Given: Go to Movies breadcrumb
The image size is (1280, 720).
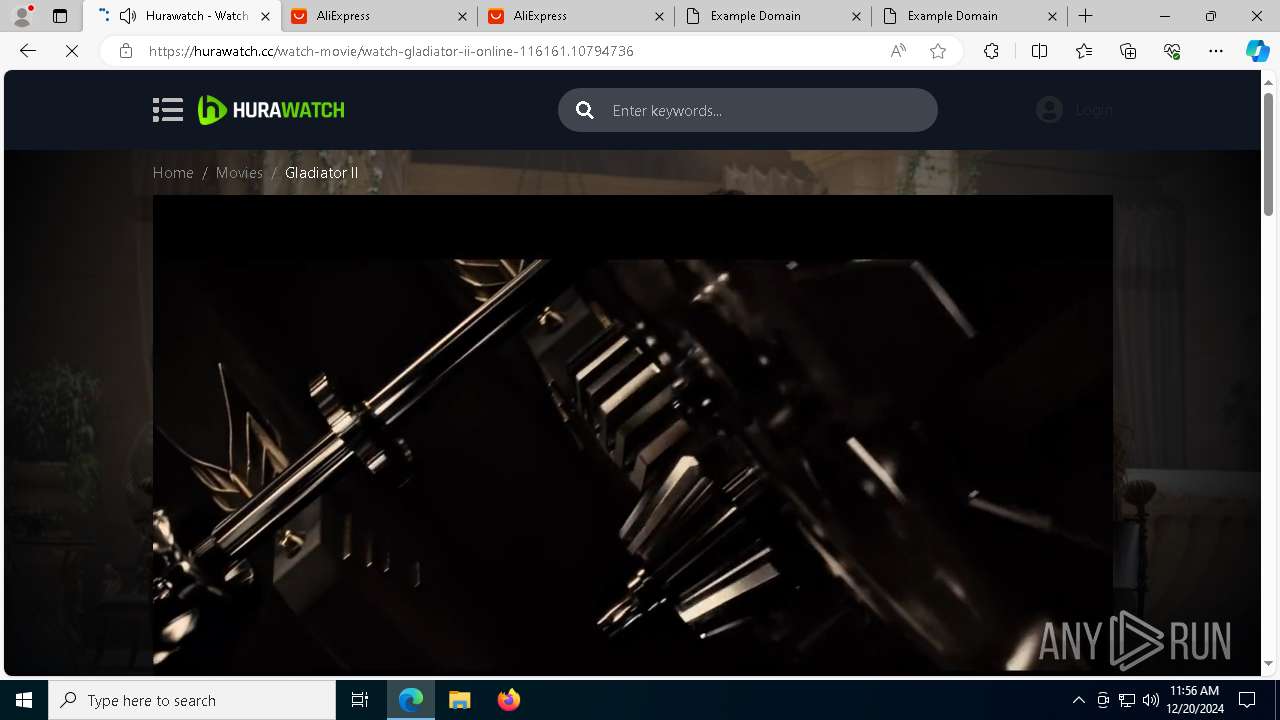Looking at the screenshot, I should point(239,173).
